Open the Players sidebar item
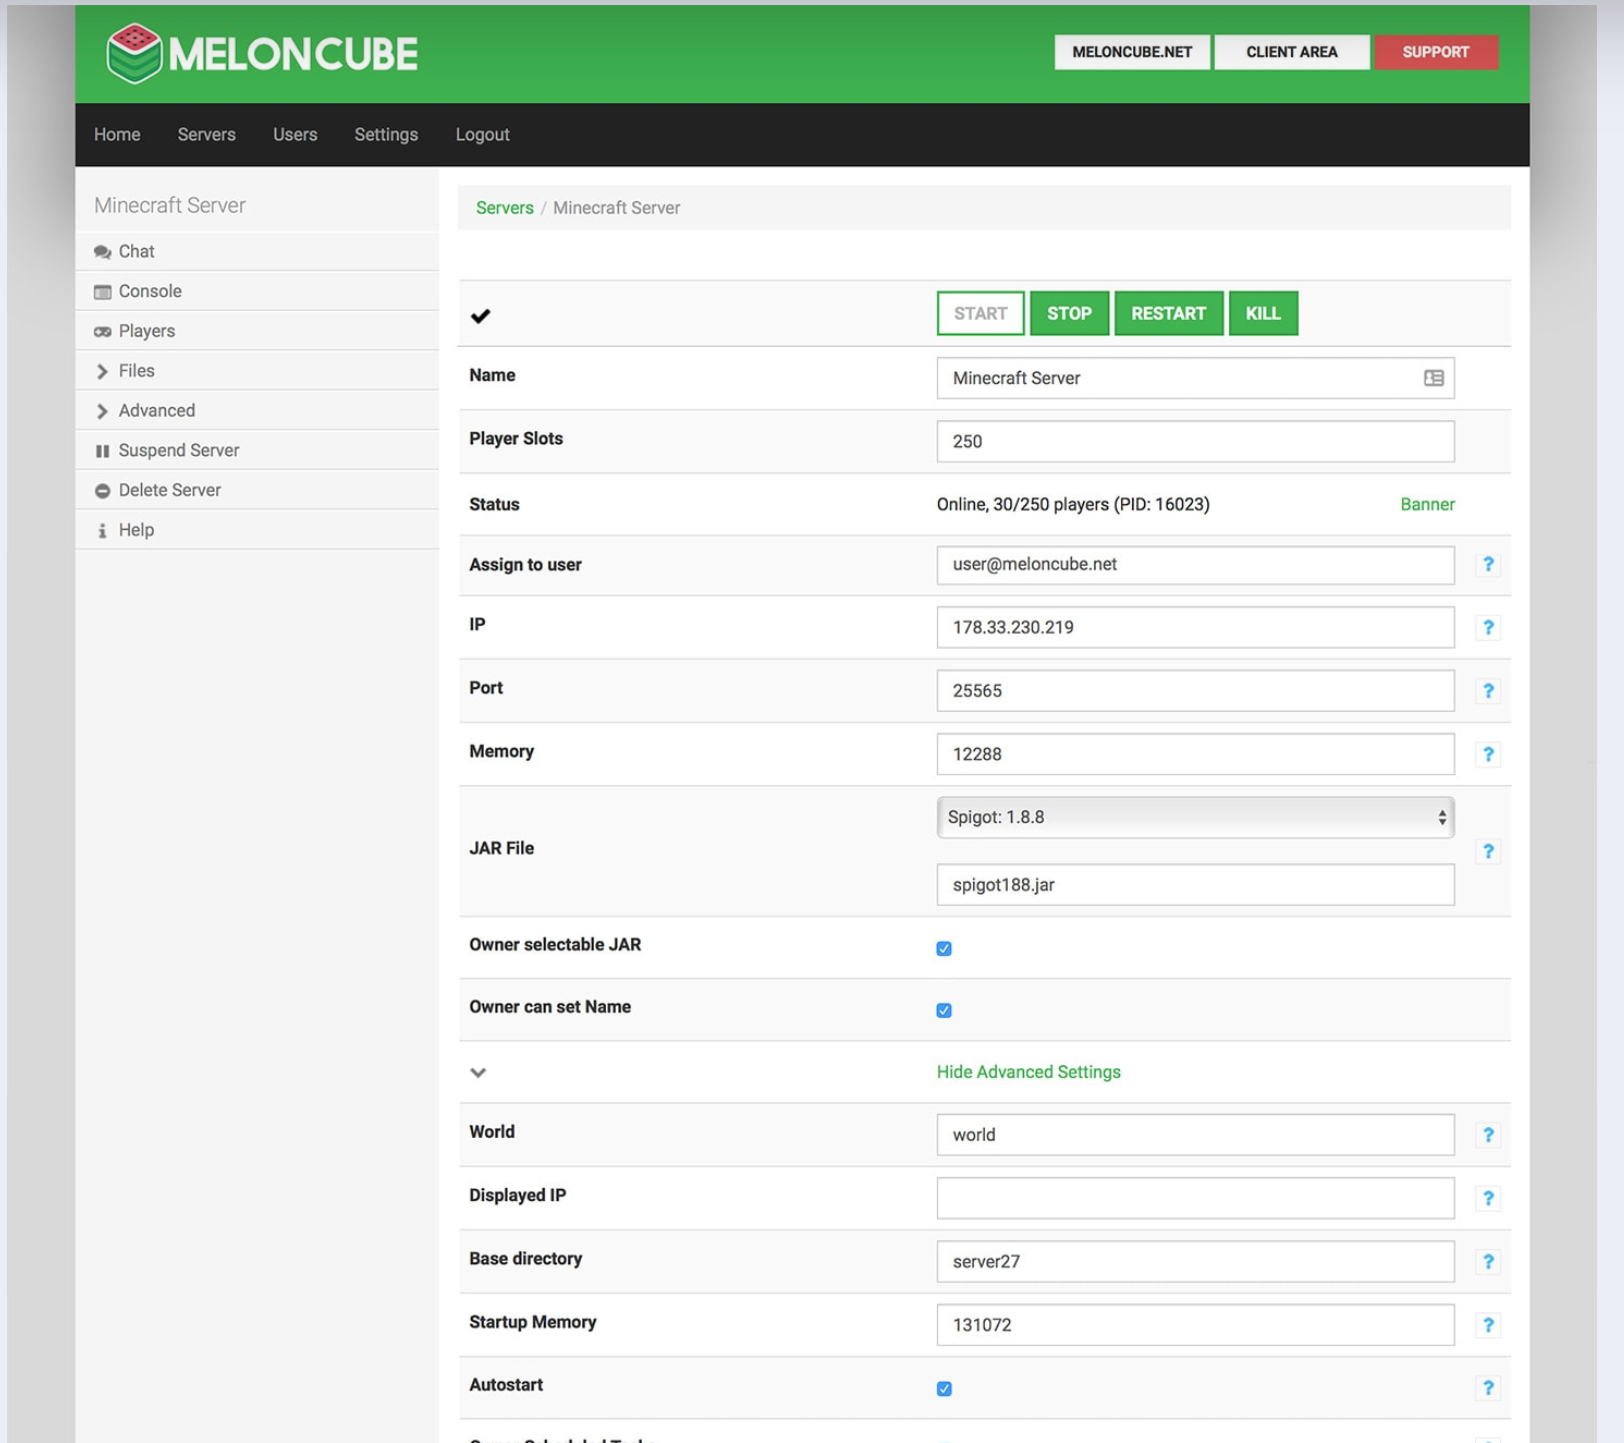Screen dimensions: 1624x1443 point(257,331)
